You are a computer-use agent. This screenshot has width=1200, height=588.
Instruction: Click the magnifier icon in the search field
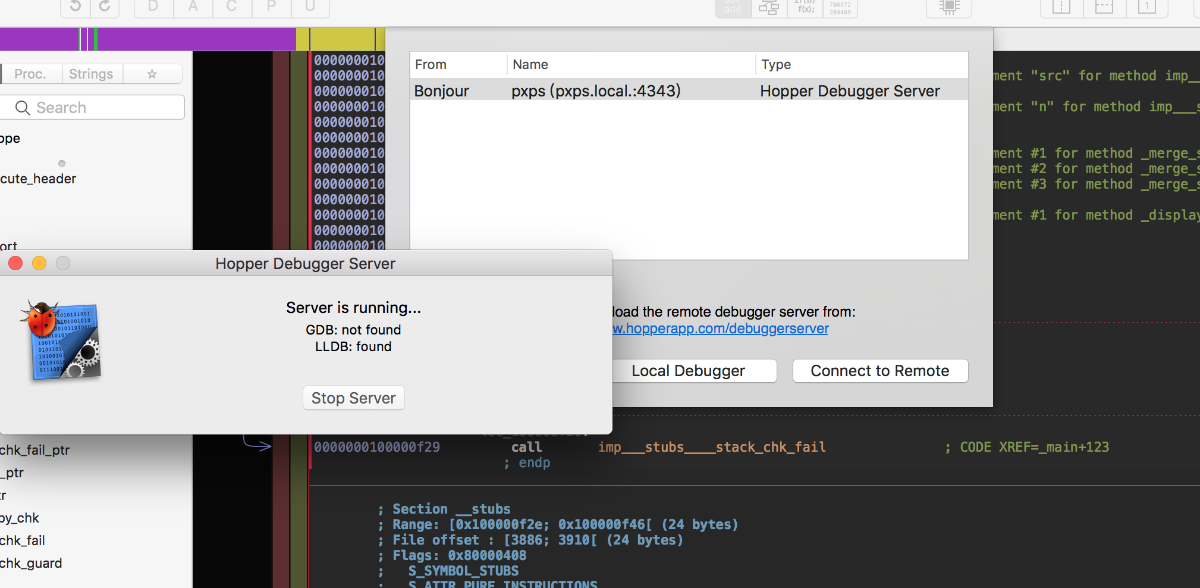[x=21, y=108]
